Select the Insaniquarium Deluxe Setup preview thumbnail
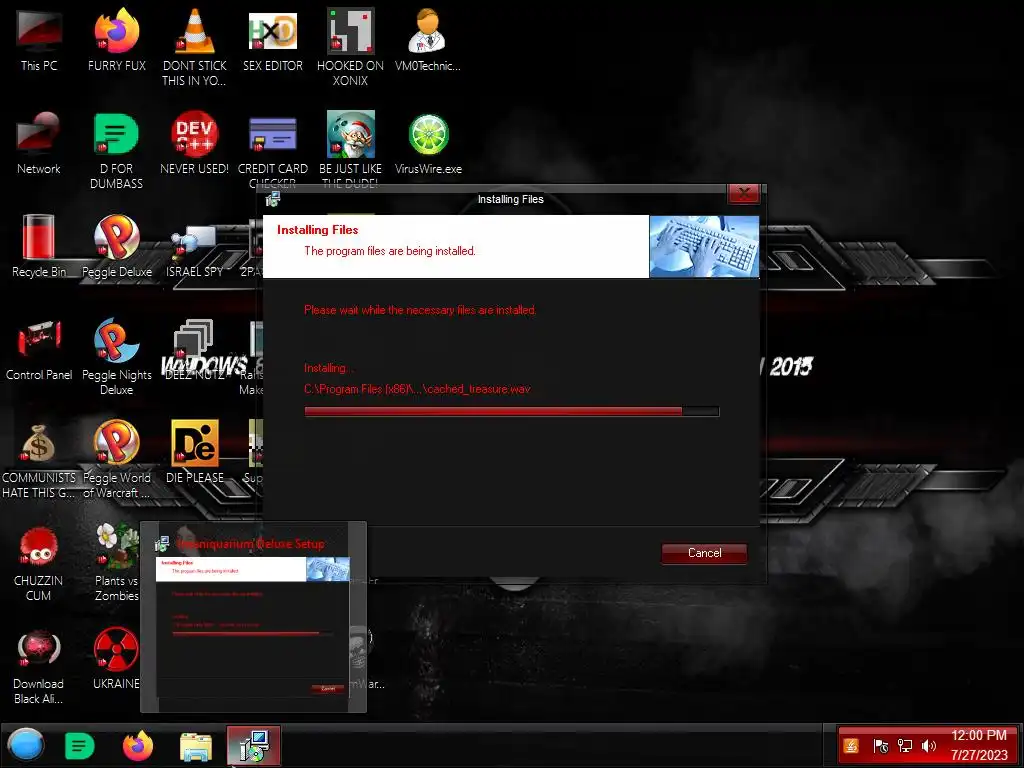The width and height of the screenshot is (1024, 768). pos(253,617)
